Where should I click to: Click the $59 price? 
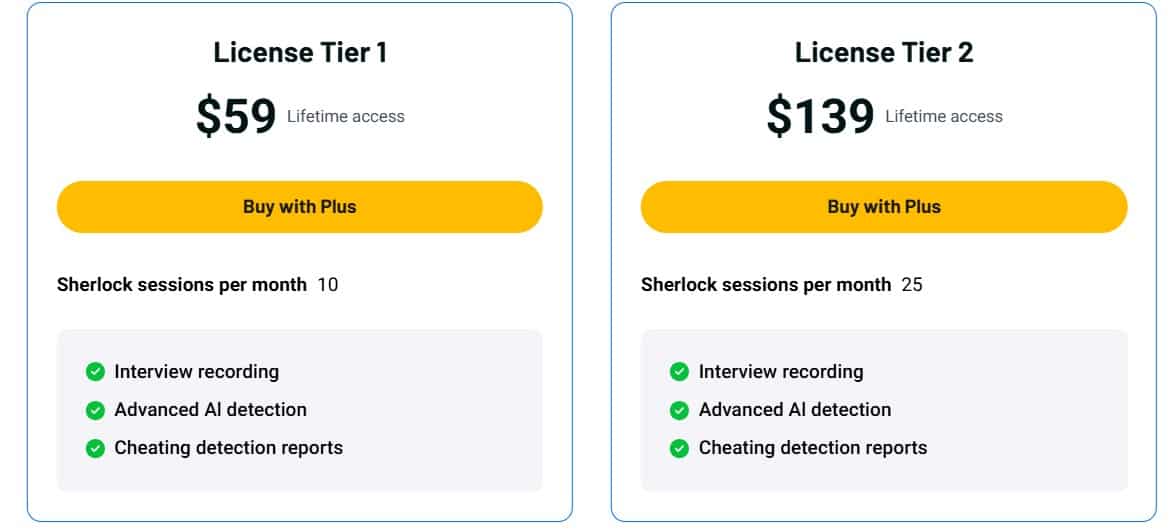click(236, 116)
